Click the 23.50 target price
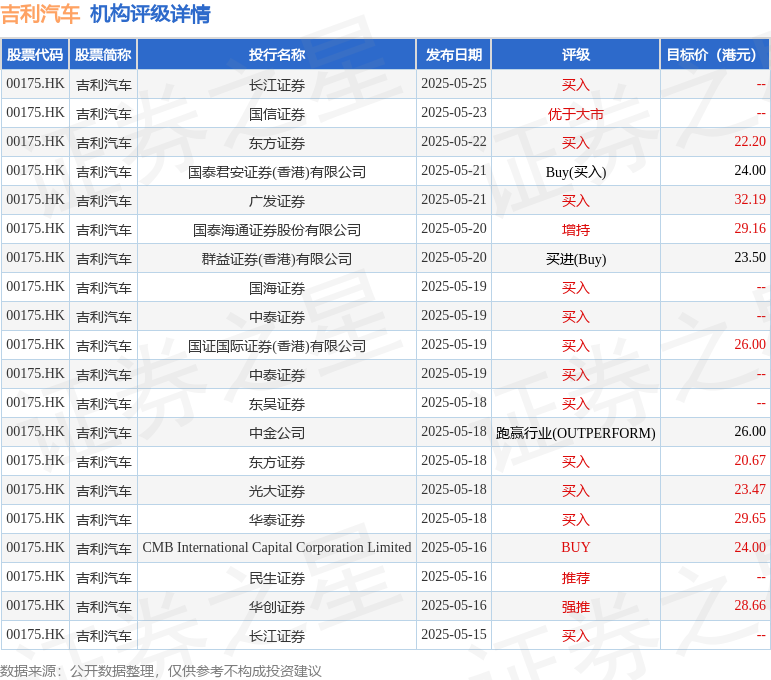 click(x=750, y=258)
